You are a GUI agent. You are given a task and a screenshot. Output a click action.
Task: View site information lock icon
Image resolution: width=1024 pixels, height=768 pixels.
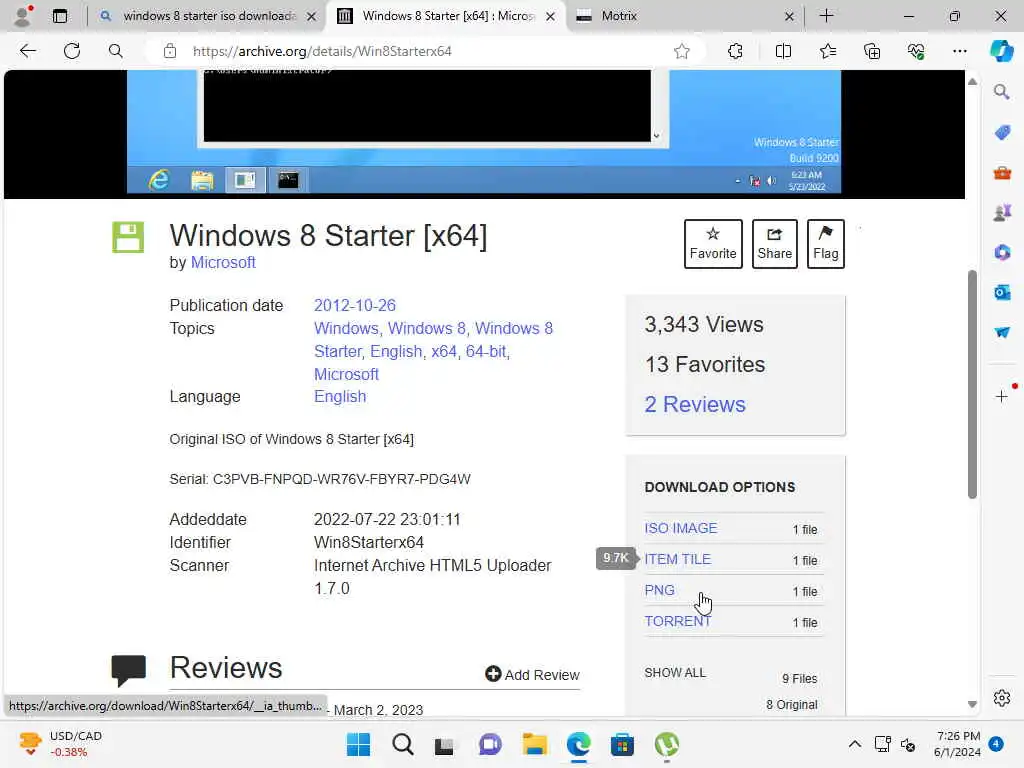coord(170,51)
